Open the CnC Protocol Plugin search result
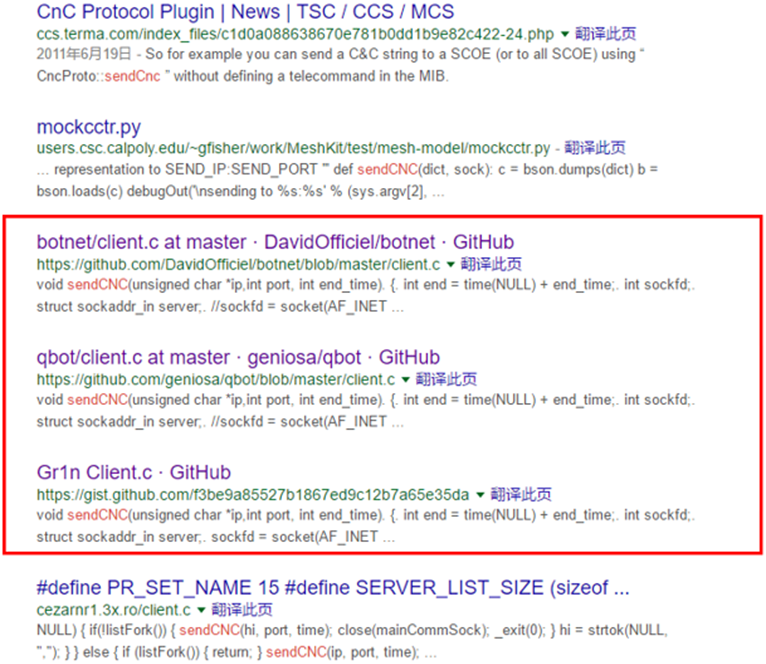Screen dimensions: 766x664 tap(245, 13)
